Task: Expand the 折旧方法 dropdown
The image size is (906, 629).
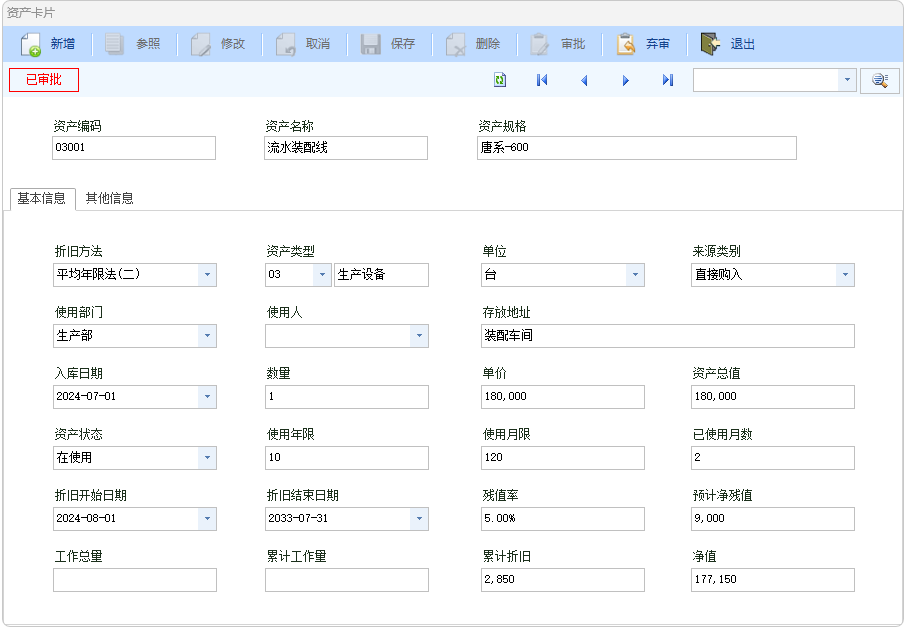Action: (x=207, y=275)
